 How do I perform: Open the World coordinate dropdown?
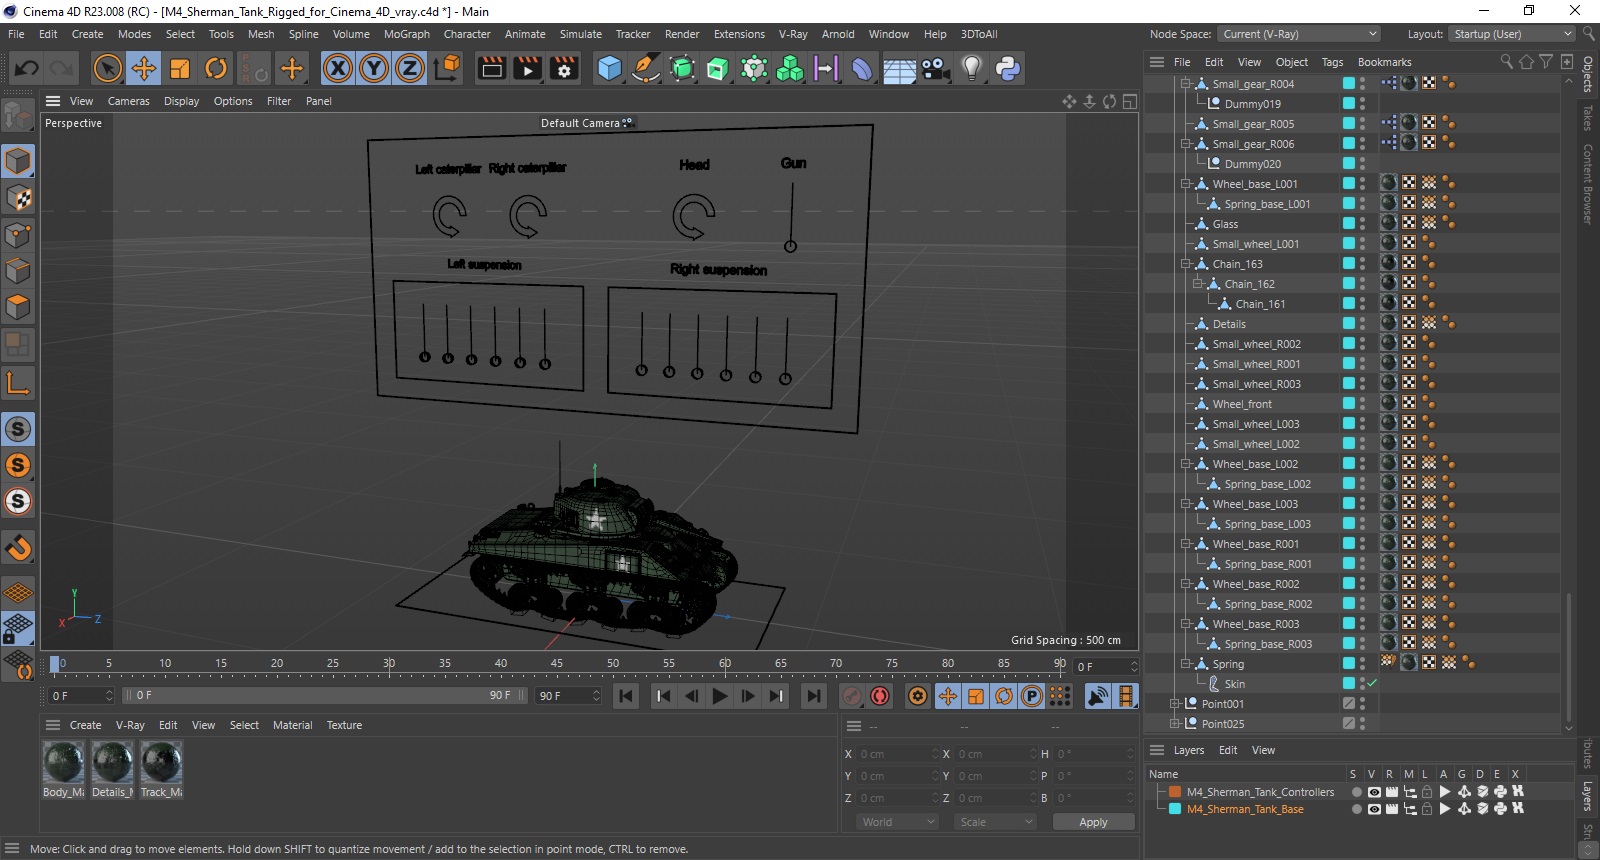pyautogui.click(x=897, y=822)
